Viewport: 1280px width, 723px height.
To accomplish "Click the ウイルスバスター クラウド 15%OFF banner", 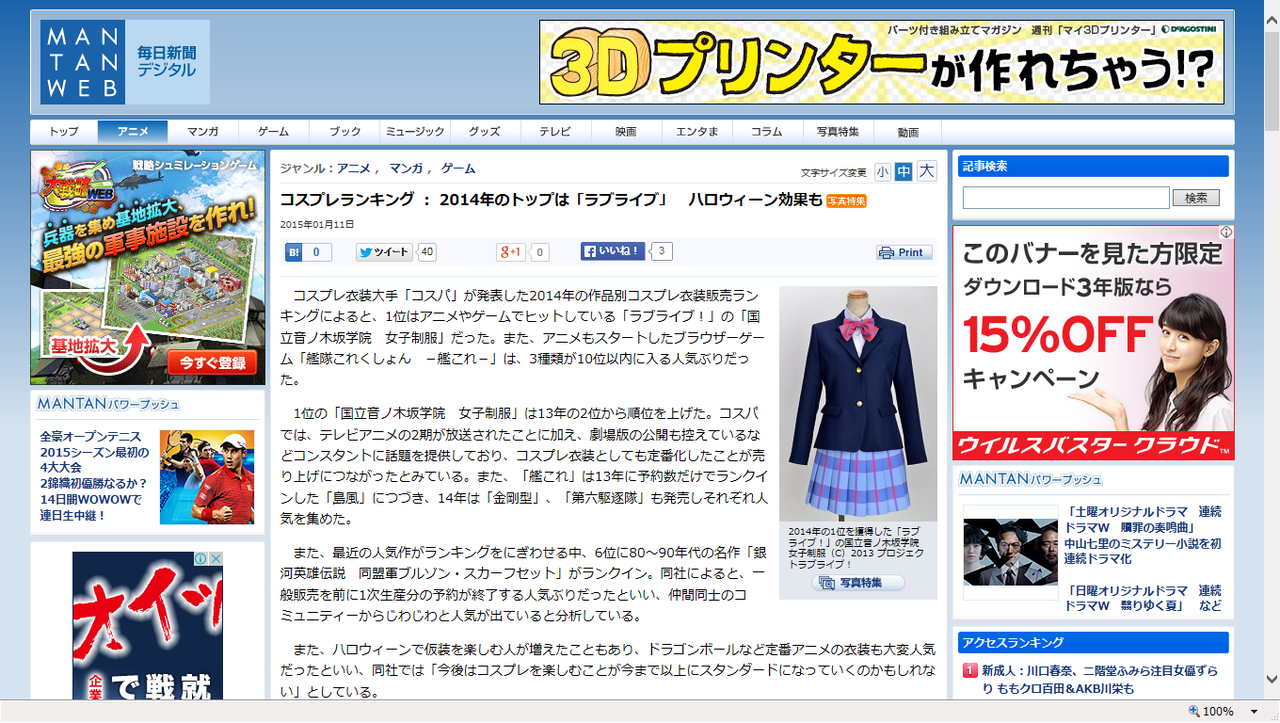I will click(1093, 343).
